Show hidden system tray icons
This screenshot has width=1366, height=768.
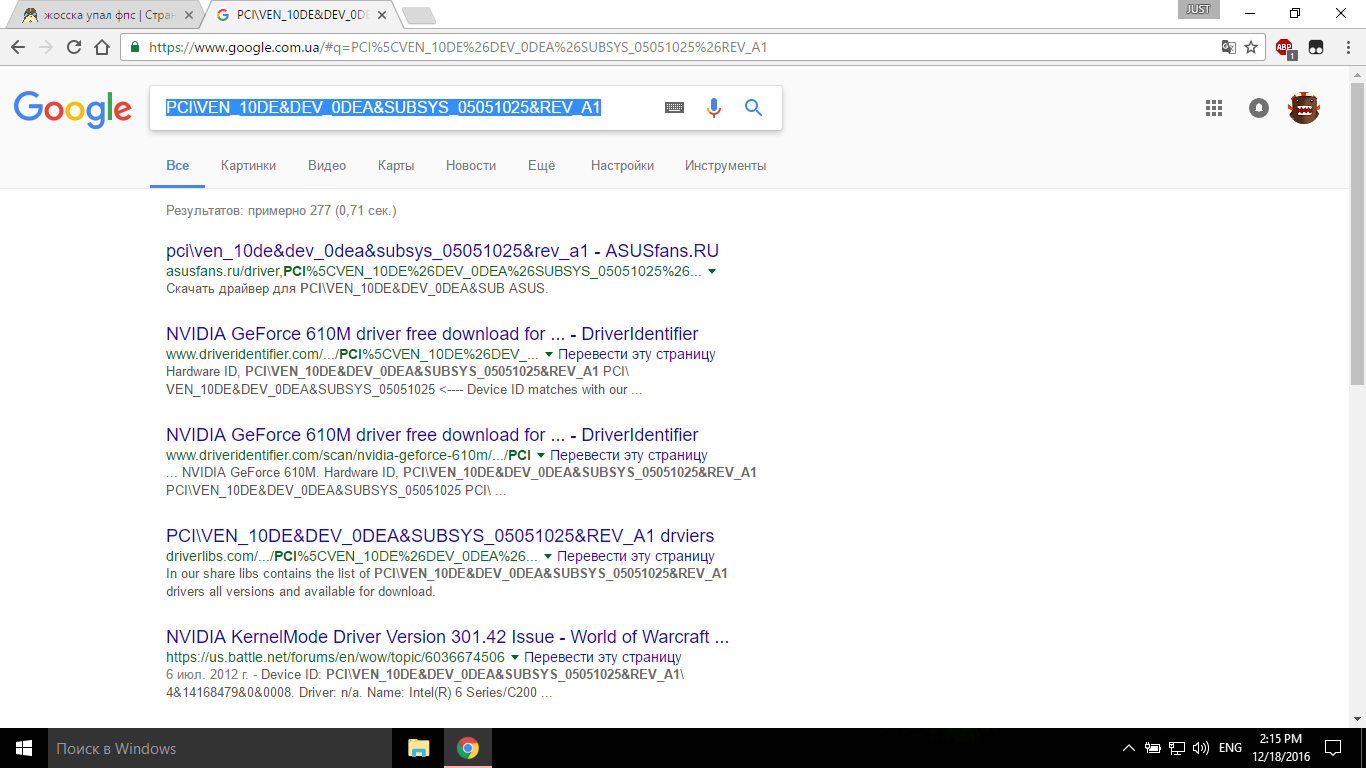pyautogui.click(x=1129, y=748)
